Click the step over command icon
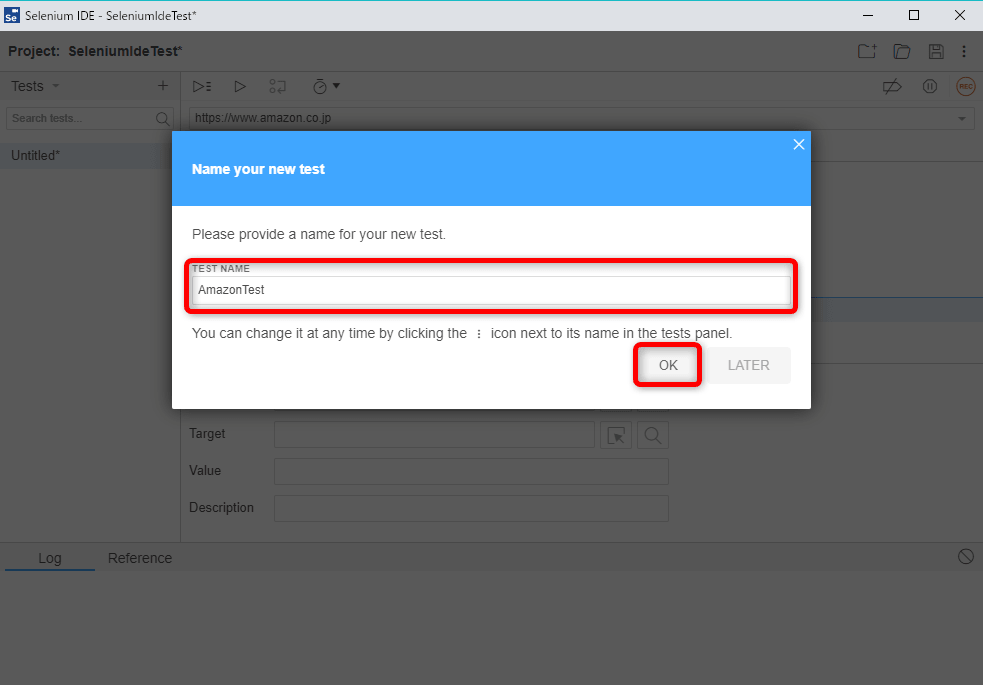The image size is (983, 685). (x=277, y=86)
